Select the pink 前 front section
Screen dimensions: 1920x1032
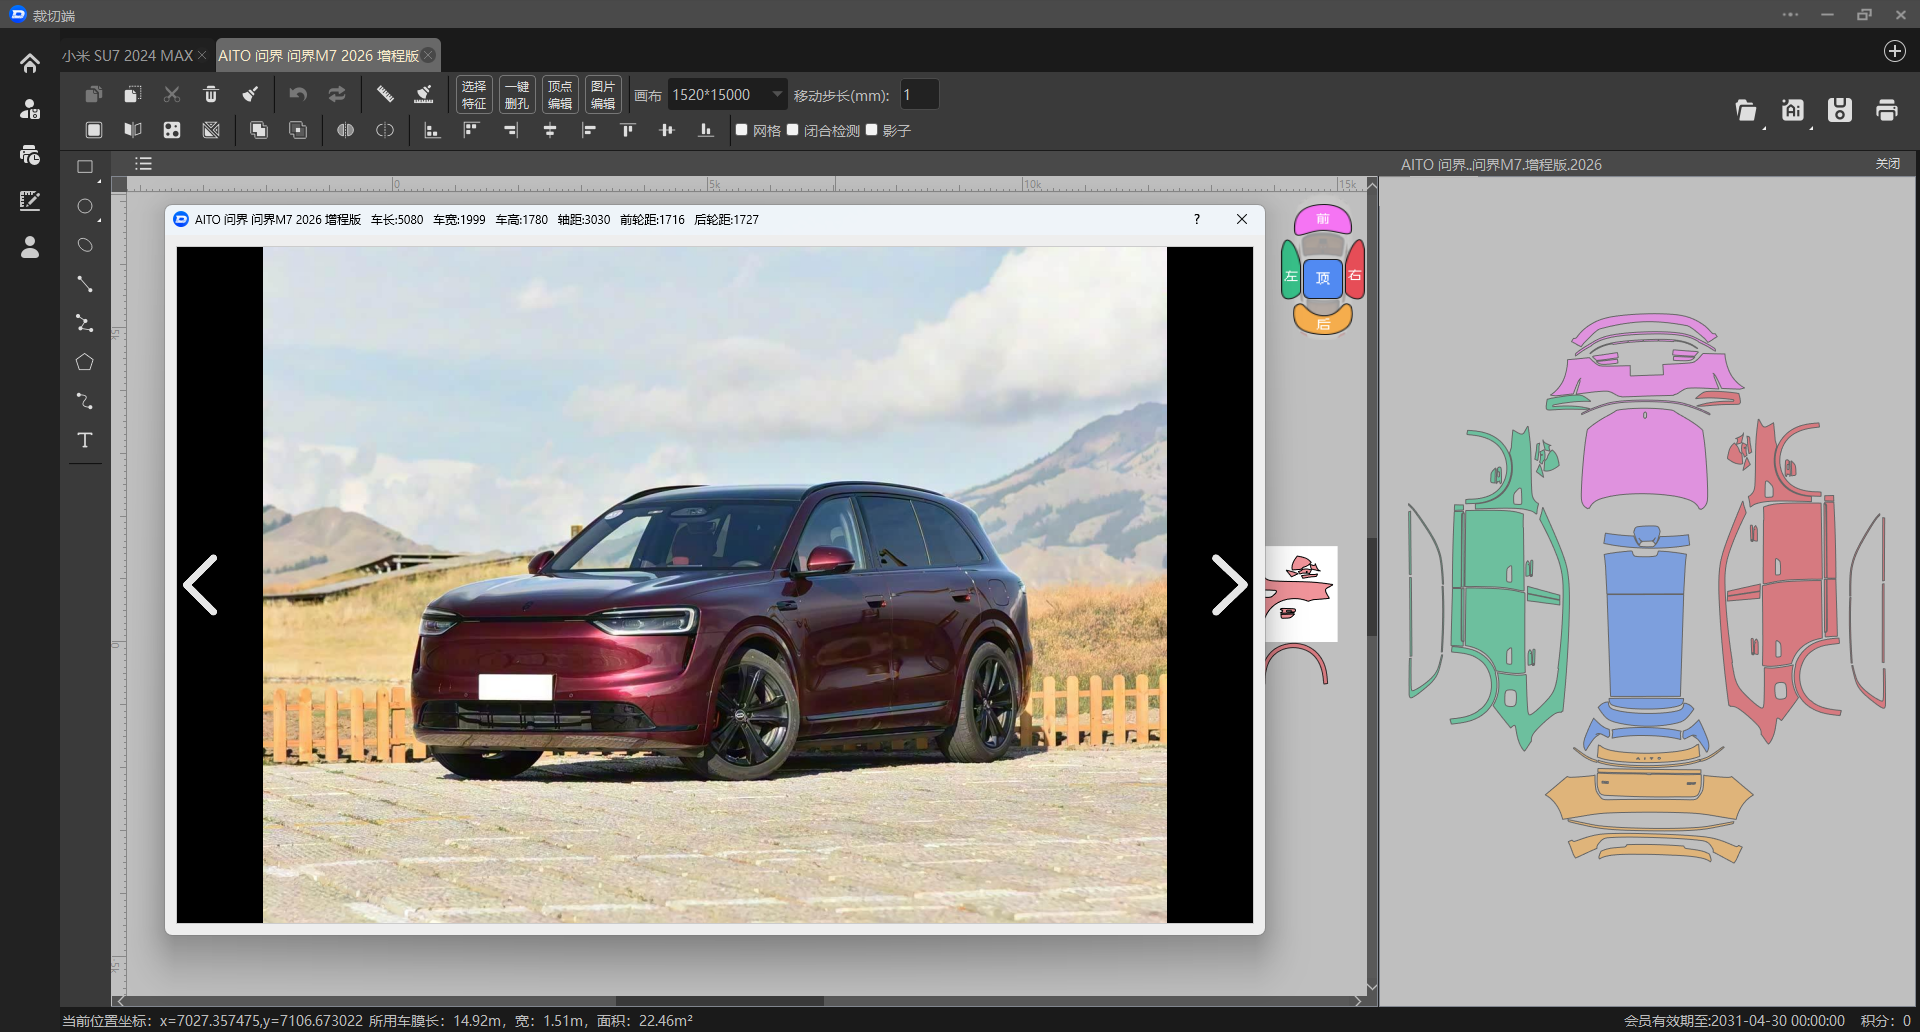click(x=1323, y=220)
